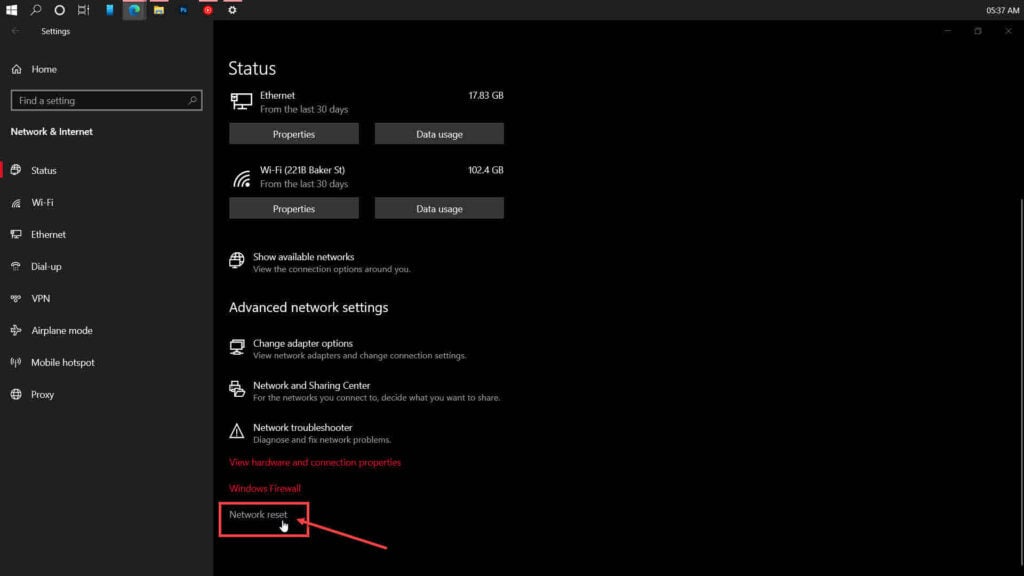Open Windows Firewall link
Screen dimensions: 1024x576
pos(265,489)
